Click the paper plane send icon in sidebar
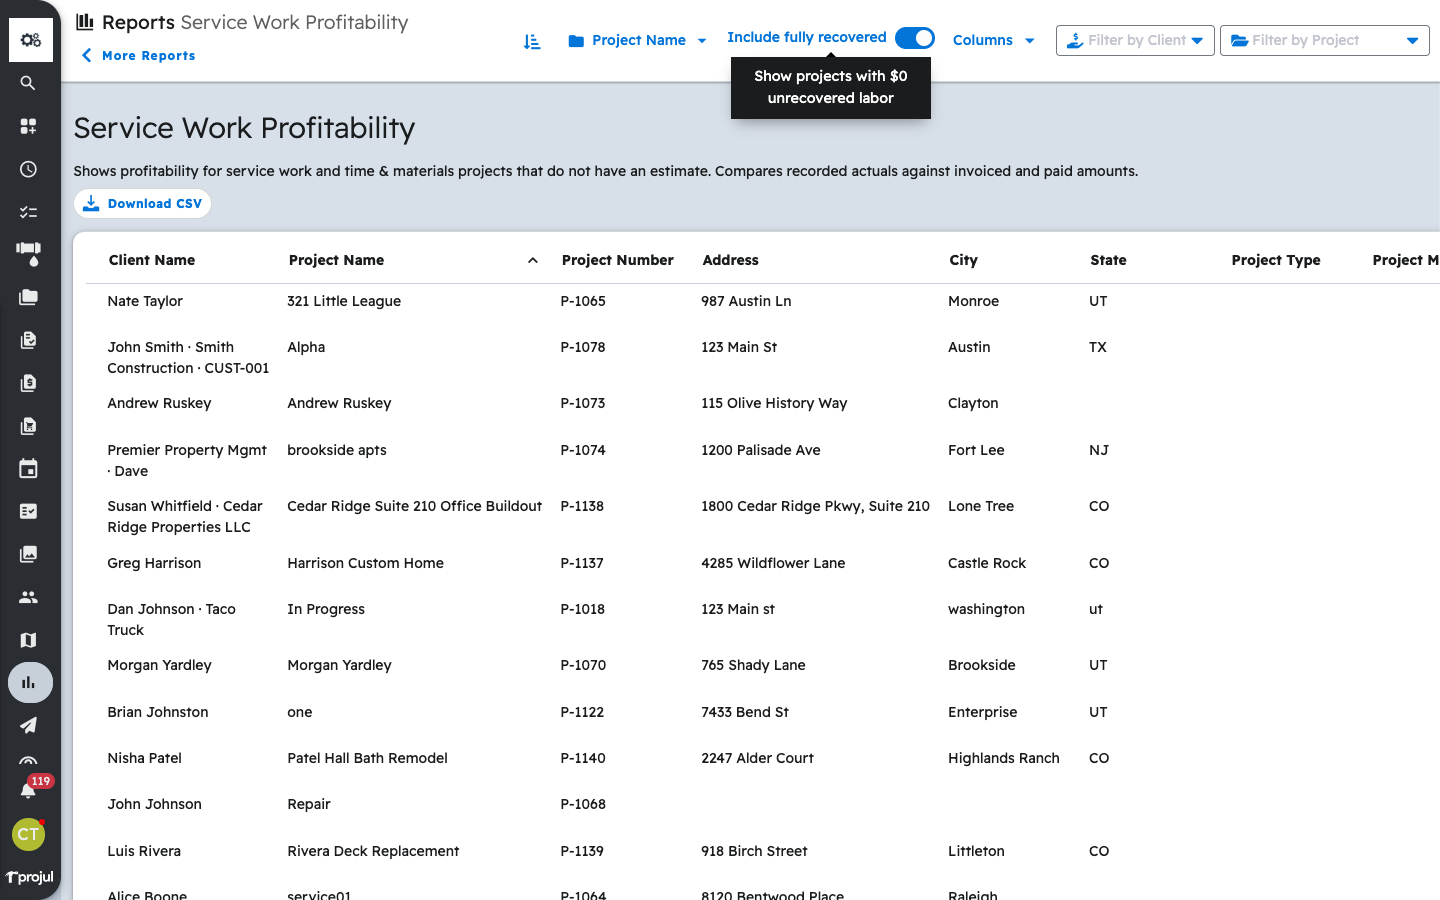1440x900 pixels. 28,726
